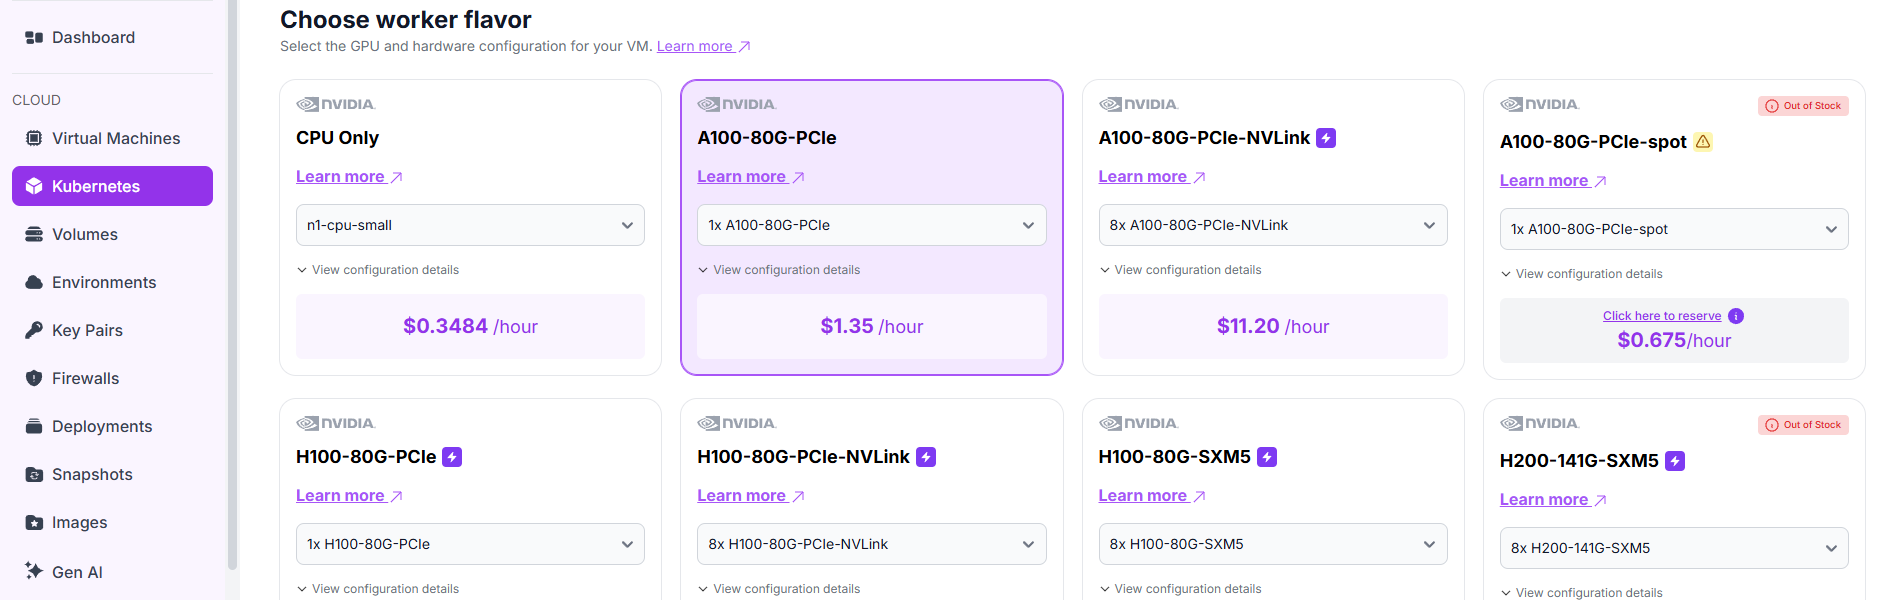Viewport: 1898px width, 600px height.
Task: Click the Environments cloud icon
Action: [34, 282]
